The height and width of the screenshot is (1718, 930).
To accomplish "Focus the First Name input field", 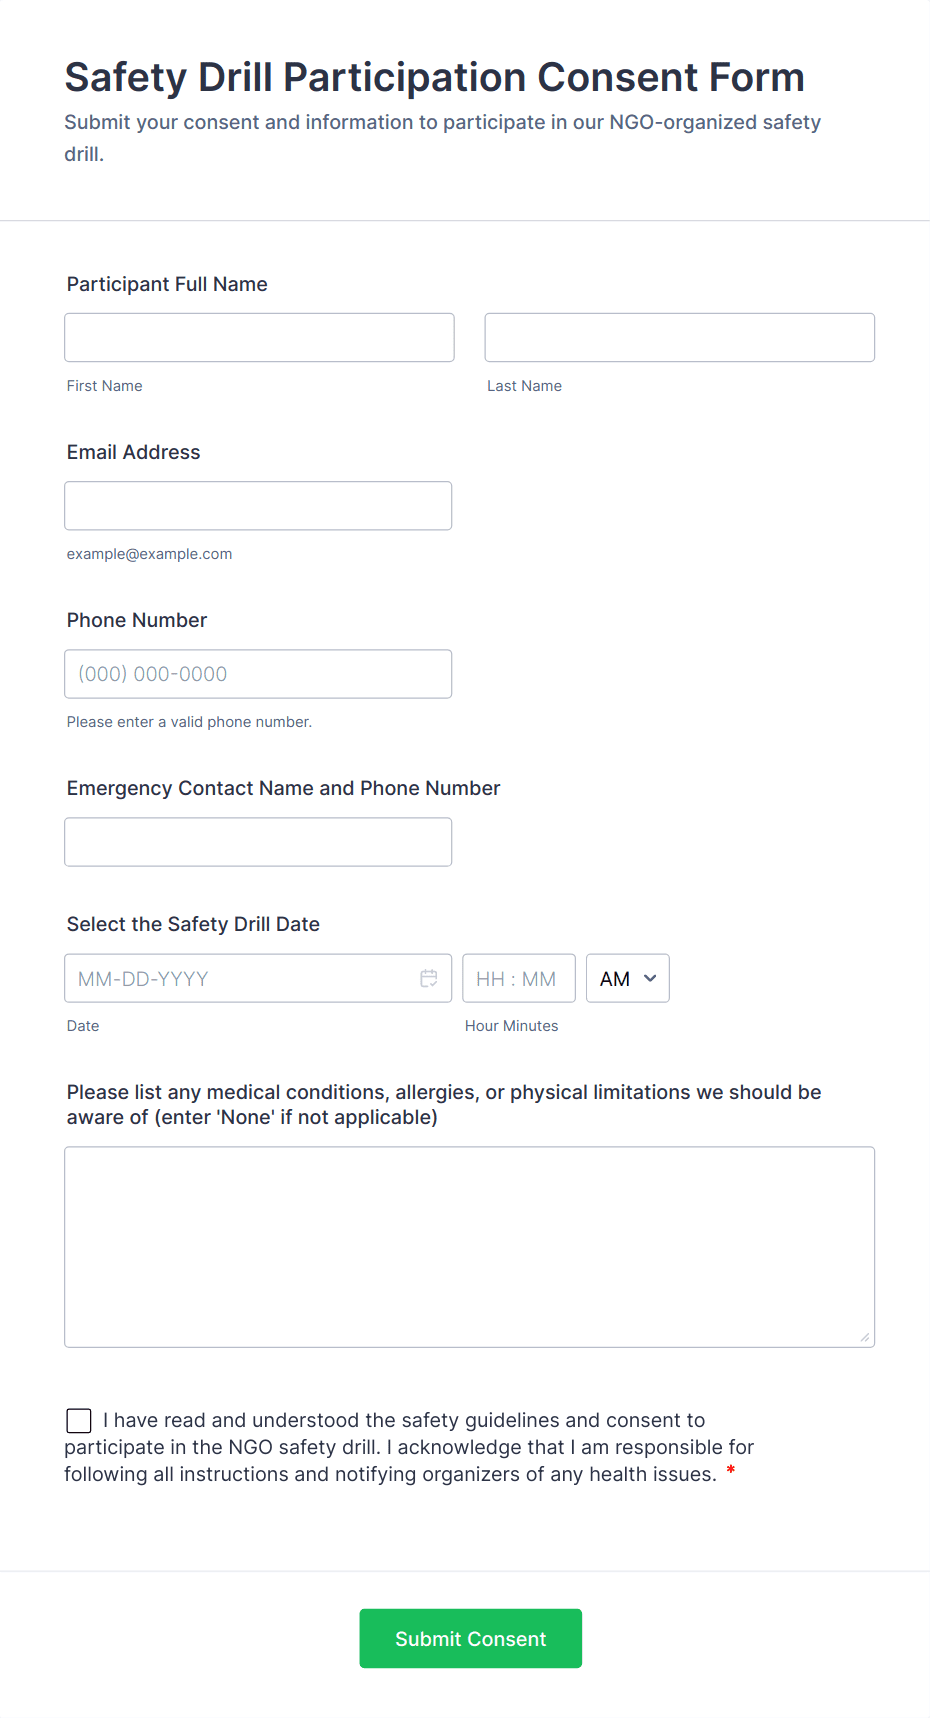I will (x=259, y=337).
